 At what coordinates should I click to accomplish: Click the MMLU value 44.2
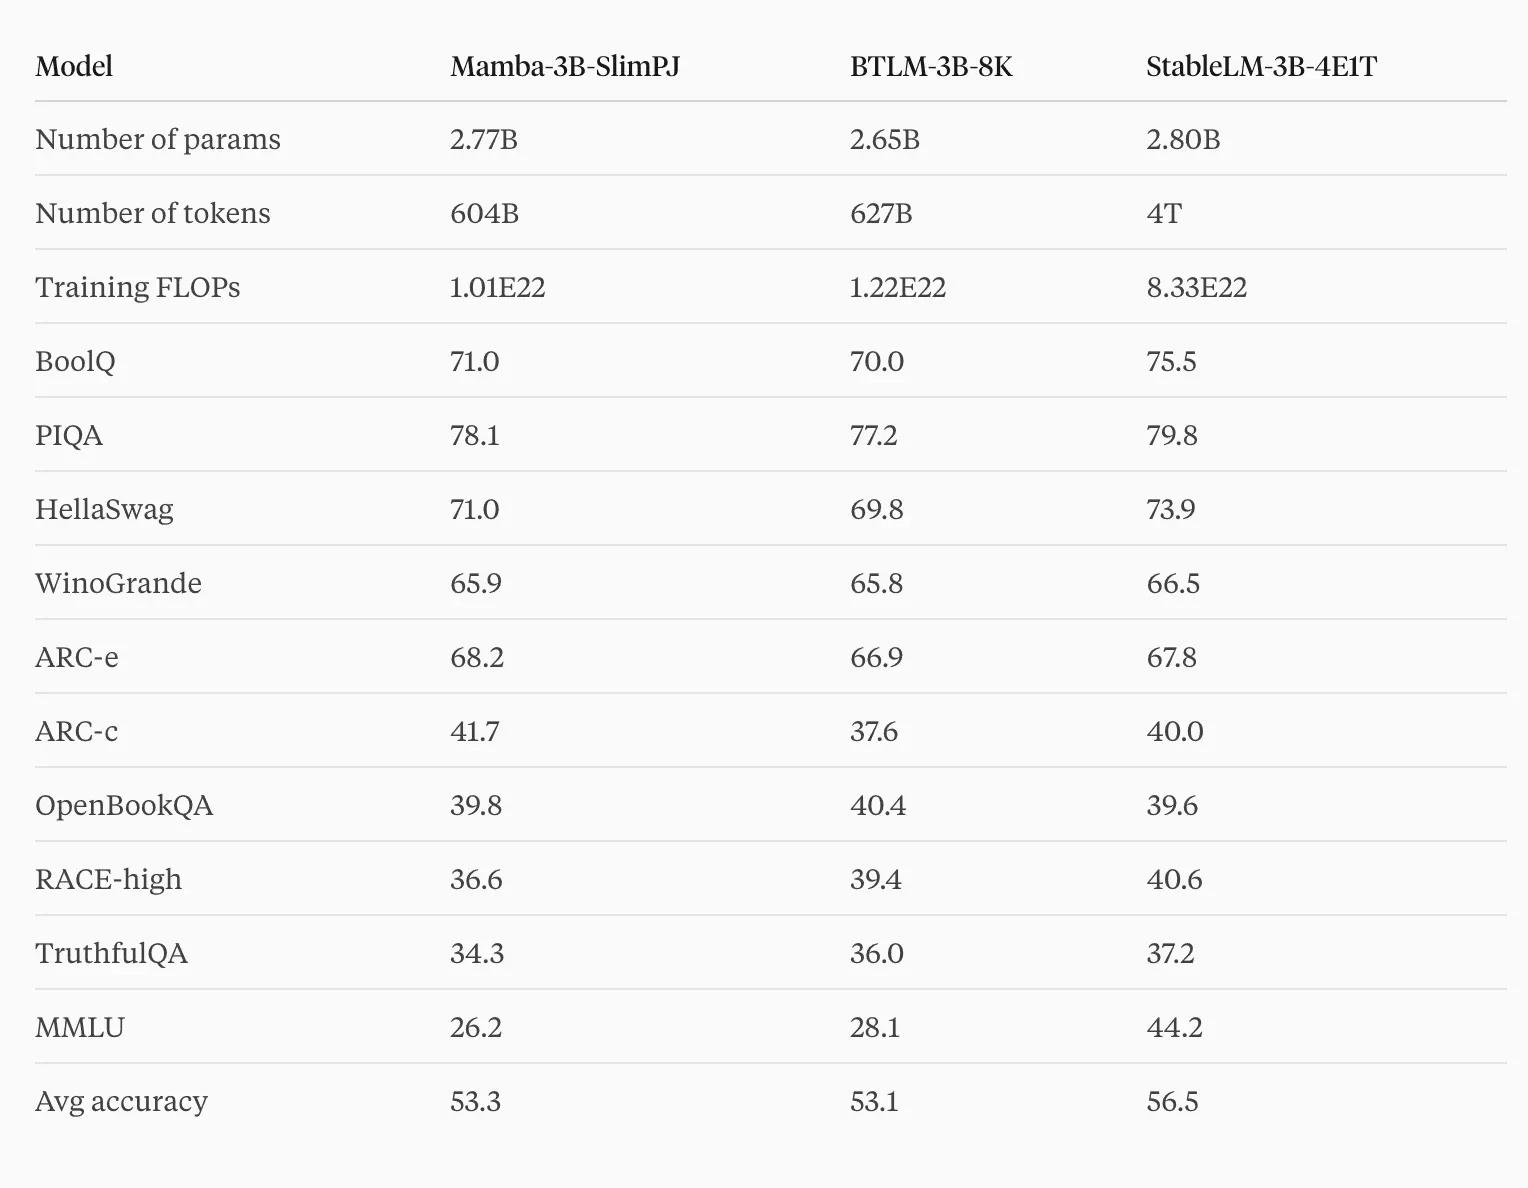click(1174, 1028)
